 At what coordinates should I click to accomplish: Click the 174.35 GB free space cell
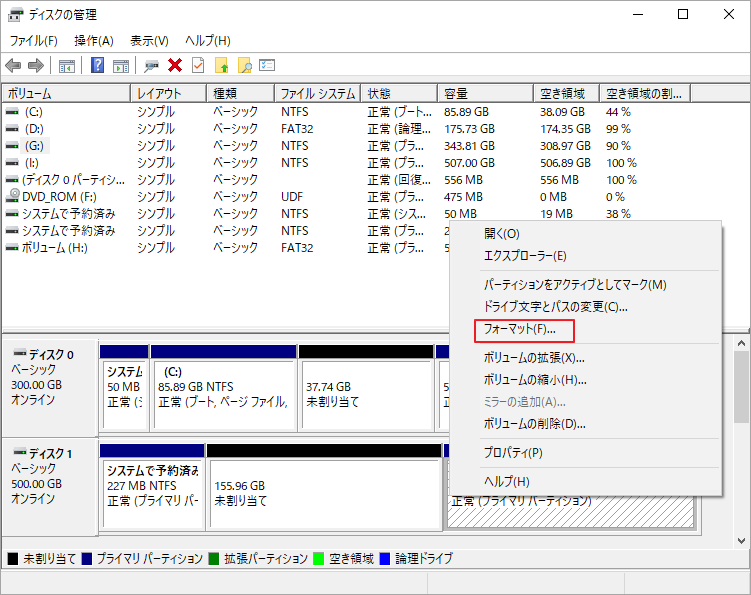point(565,129)
